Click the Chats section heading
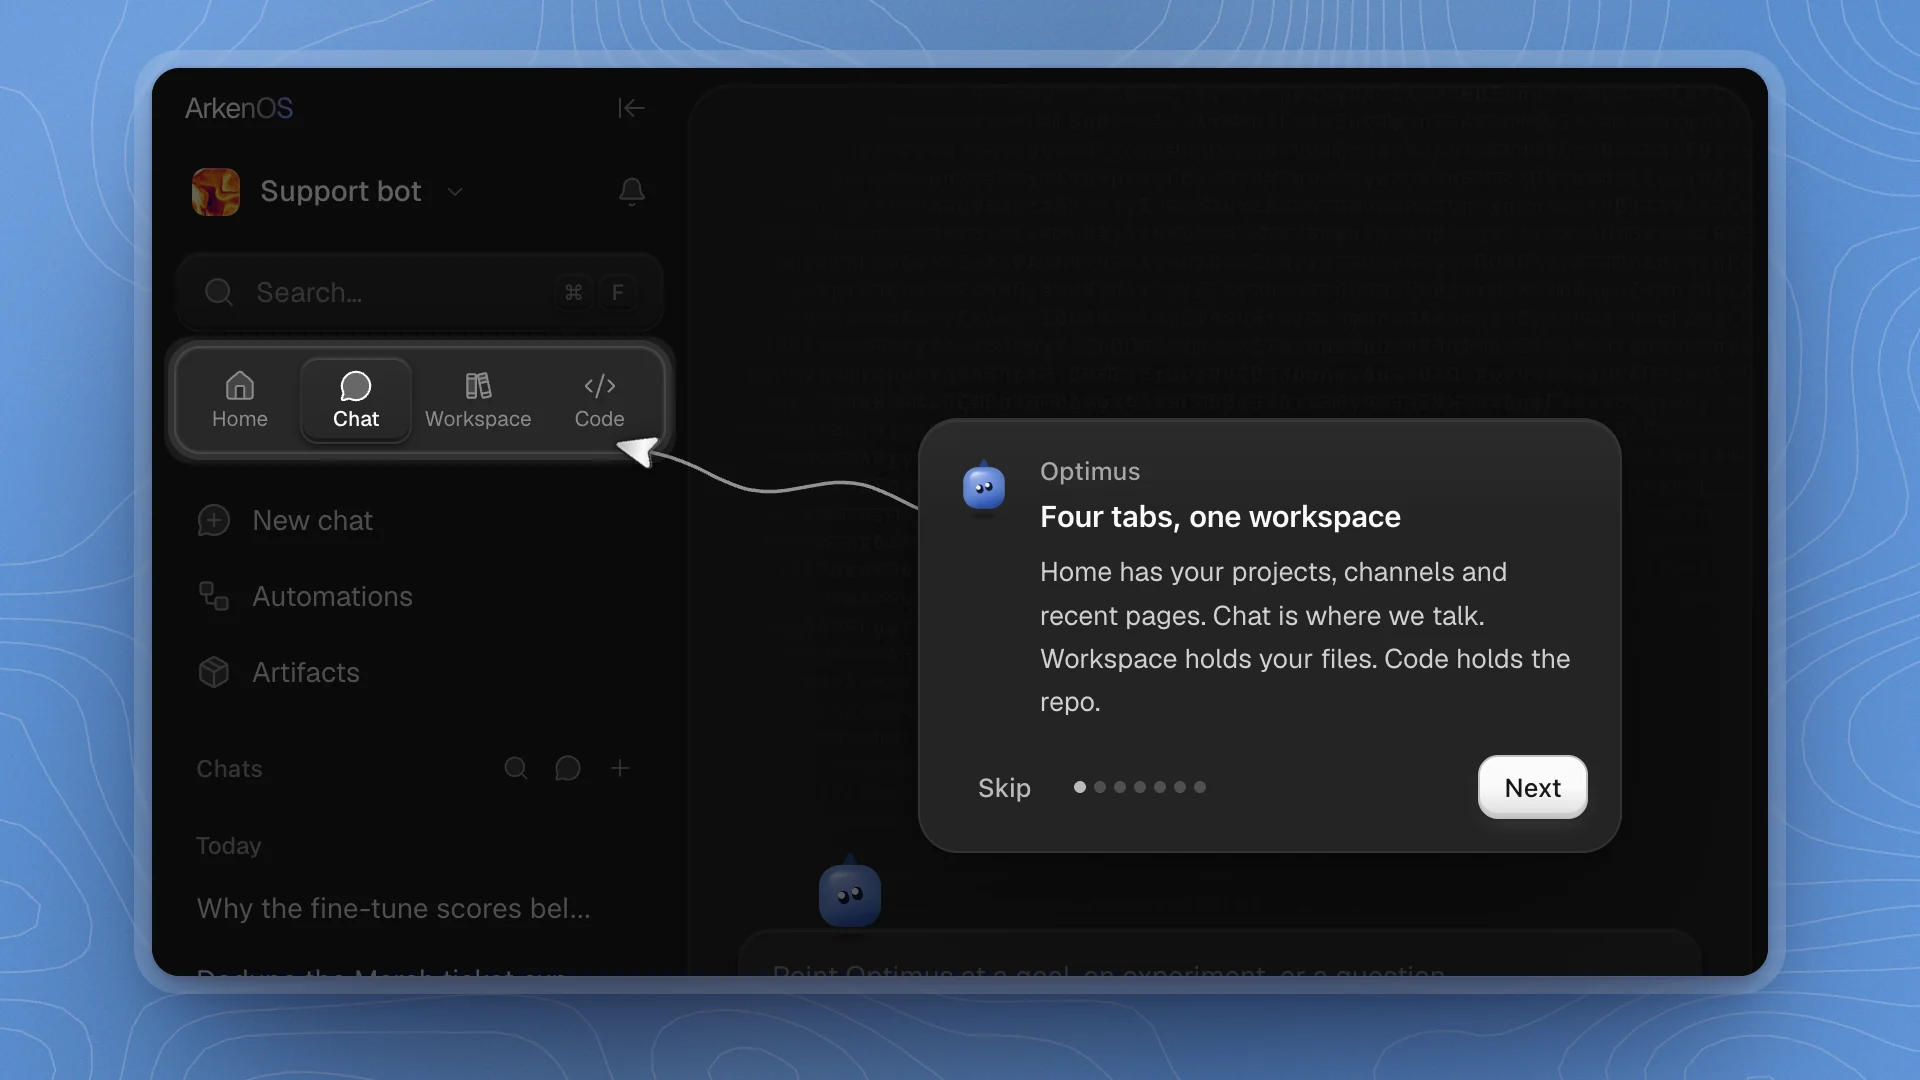The width and height of the screenshot is (1920, 1080). tap(230, 769)
